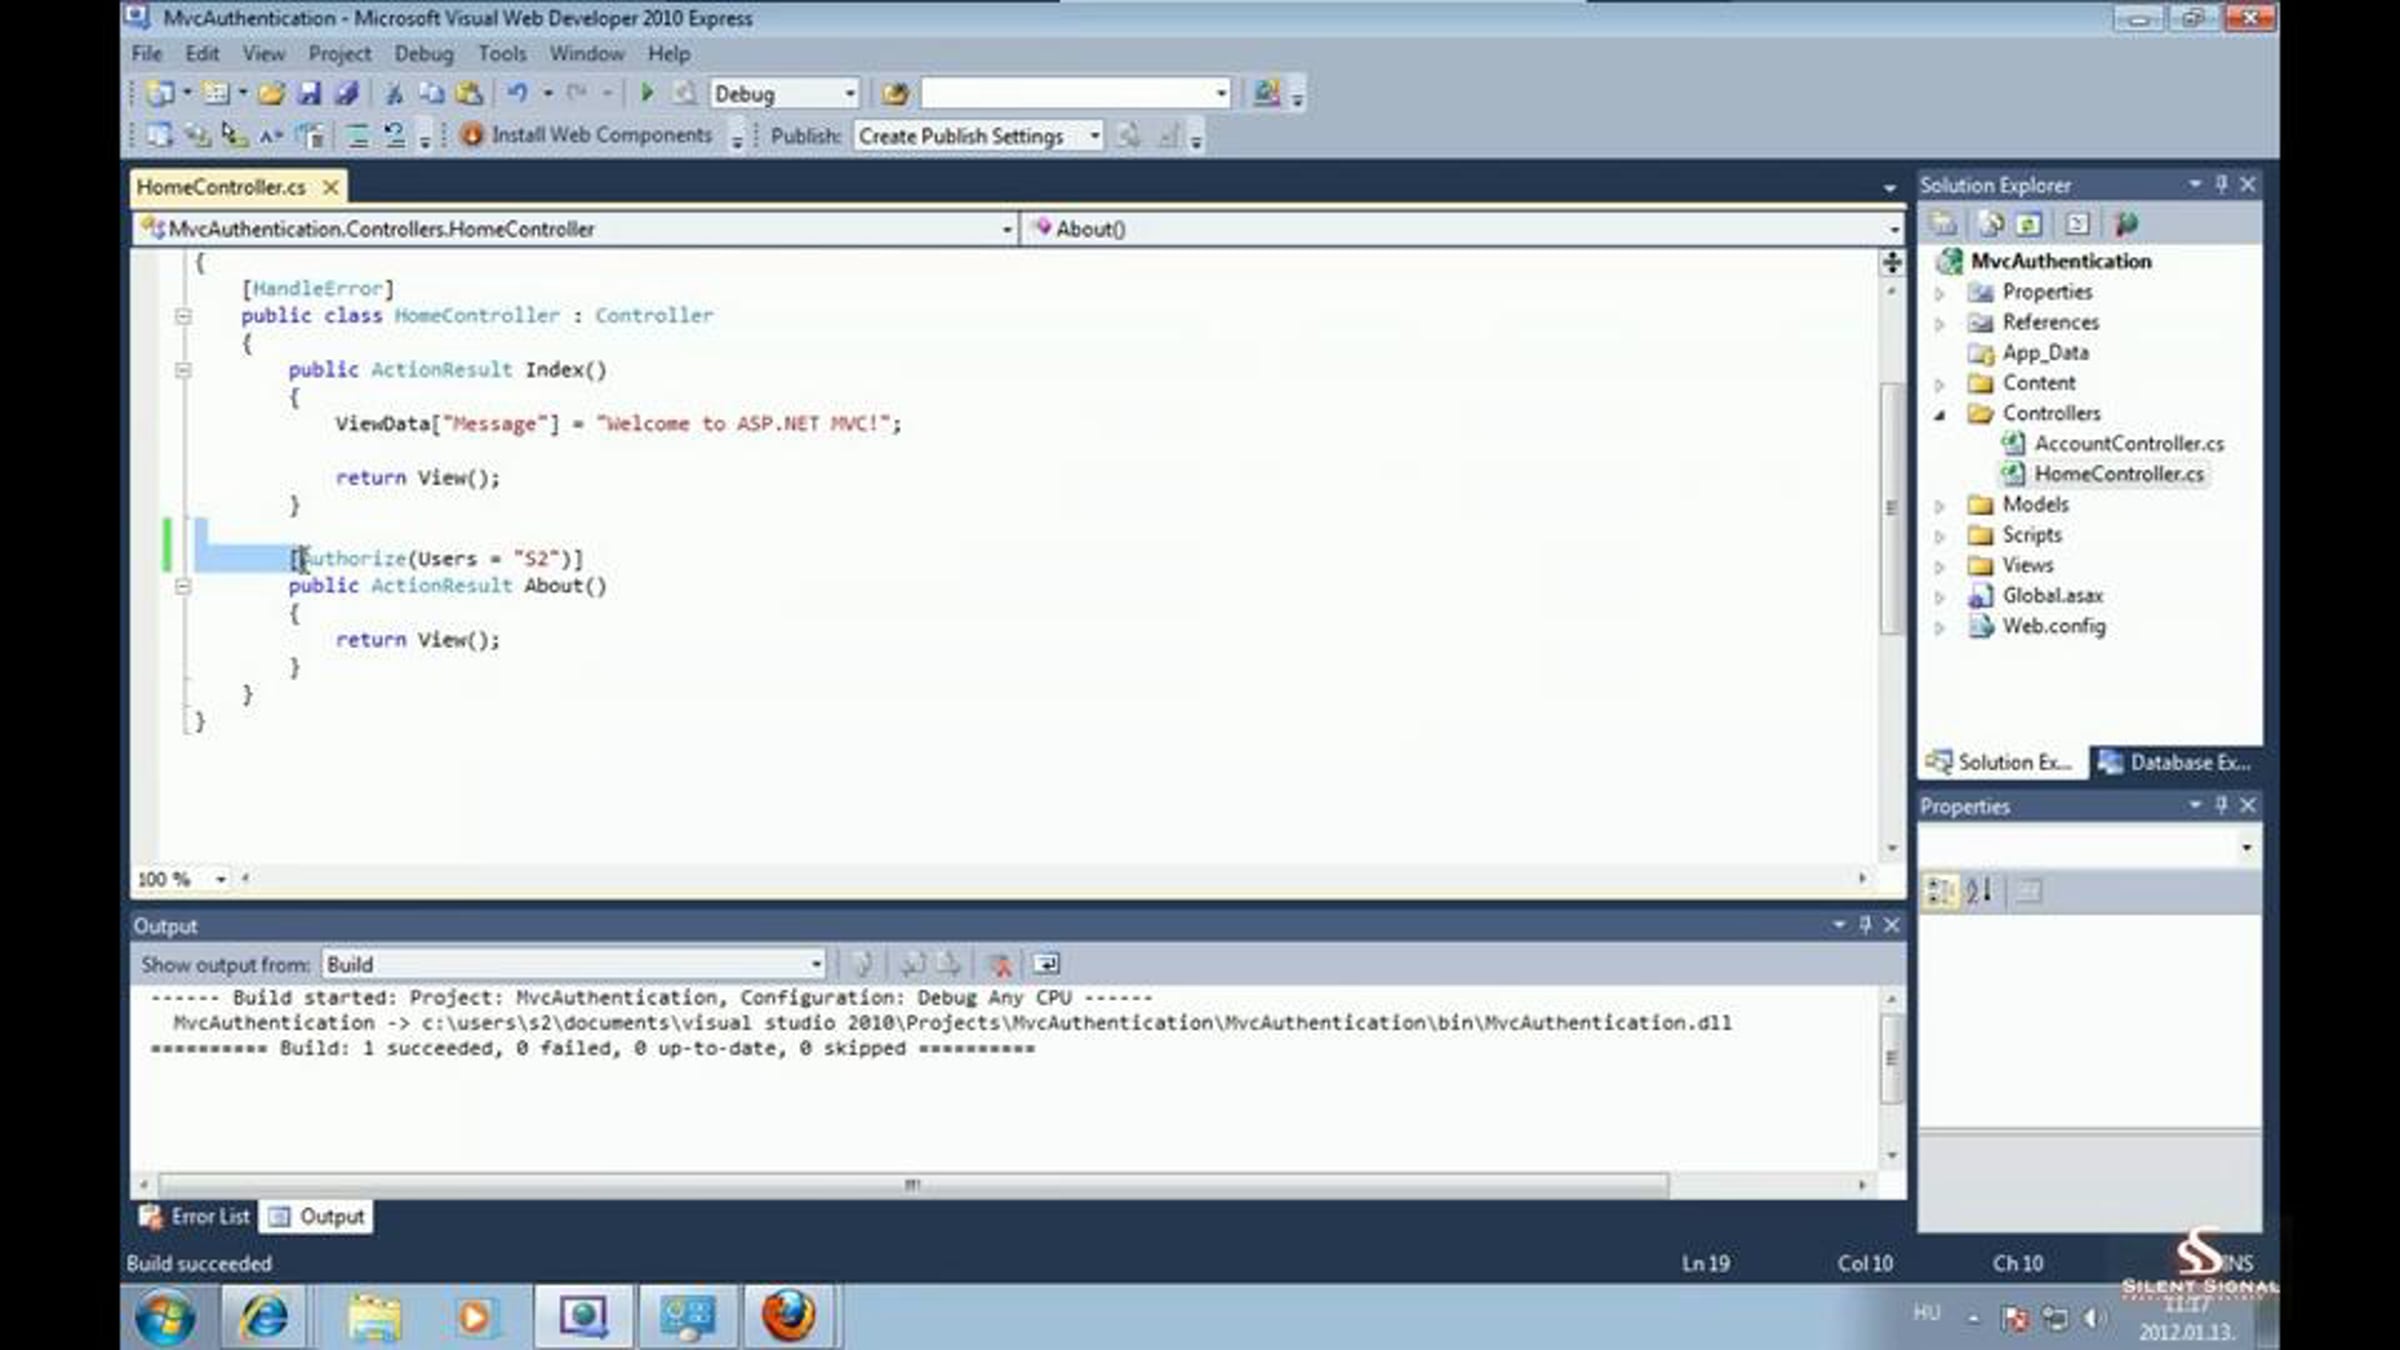The height and width of the screenshot is (1350, 2400).
Task: Click the Install Web Components icon
Action: tap(472, 135)
